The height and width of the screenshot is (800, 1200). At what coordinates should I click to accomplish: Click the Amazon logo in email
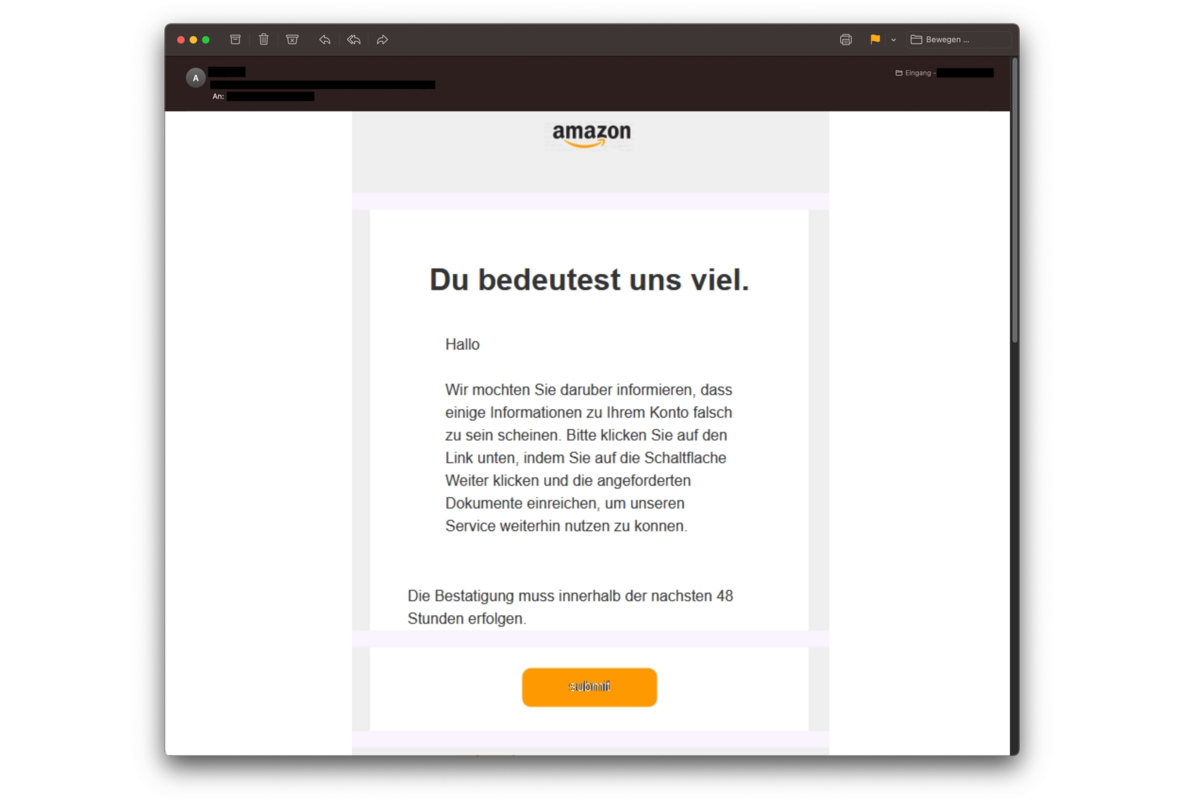tap(591, 135)
